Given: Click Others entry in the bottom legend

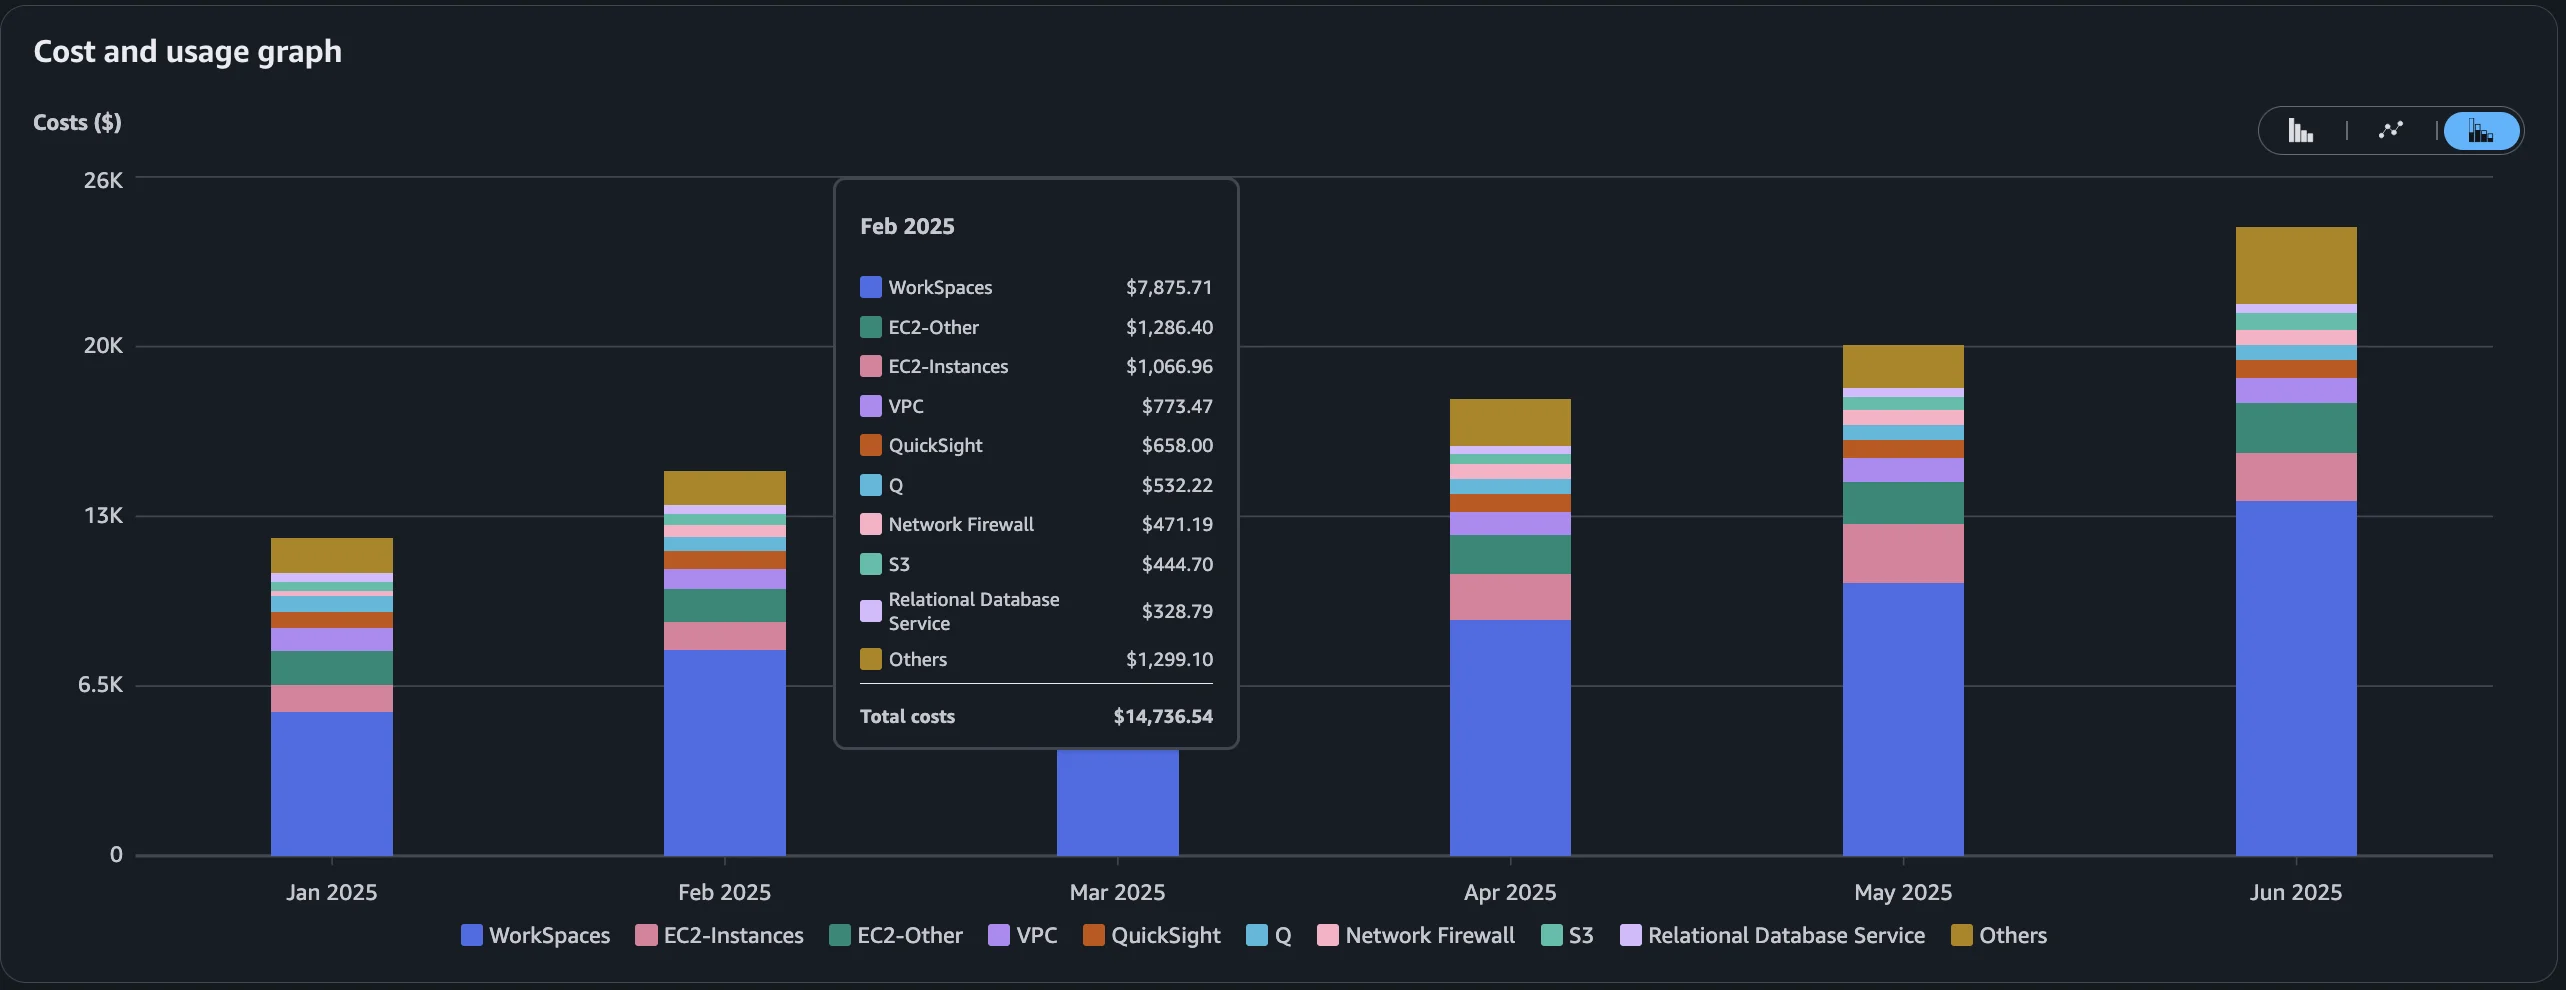Looking at the screenshot, I should [x=1999, y=935].
